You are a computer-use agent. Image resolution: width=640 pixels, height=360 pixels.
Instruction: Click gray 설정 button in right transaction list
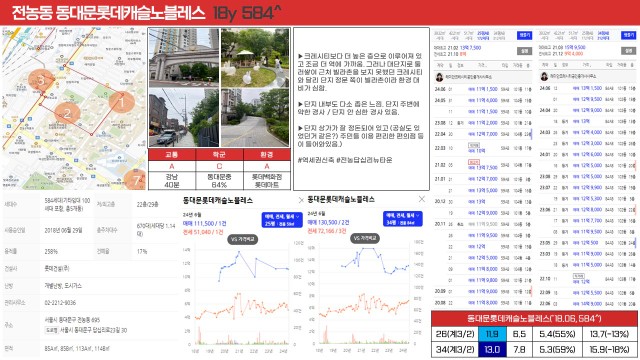[x=629, y=51]
